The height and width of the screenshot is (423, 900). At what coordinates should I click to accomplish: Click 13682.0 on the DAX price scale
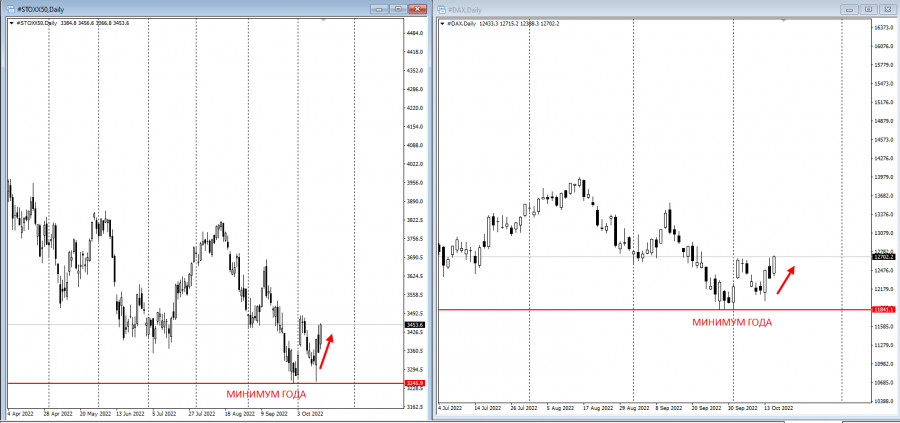[885, 196]
